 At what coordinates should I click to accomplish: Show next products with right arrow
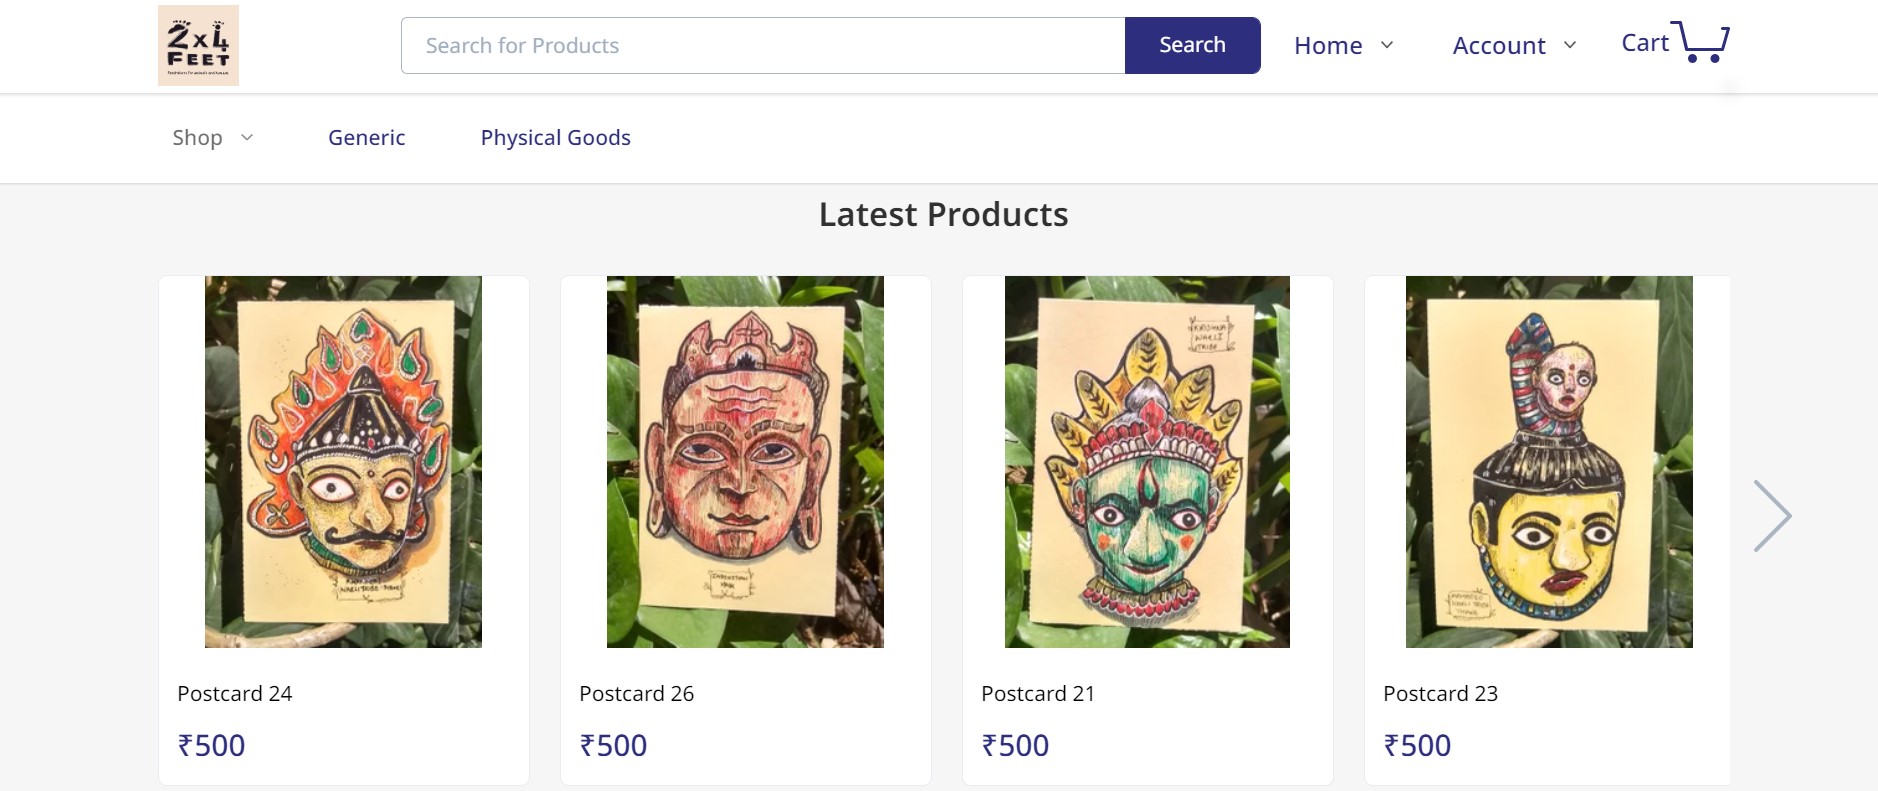point(1772,516)
